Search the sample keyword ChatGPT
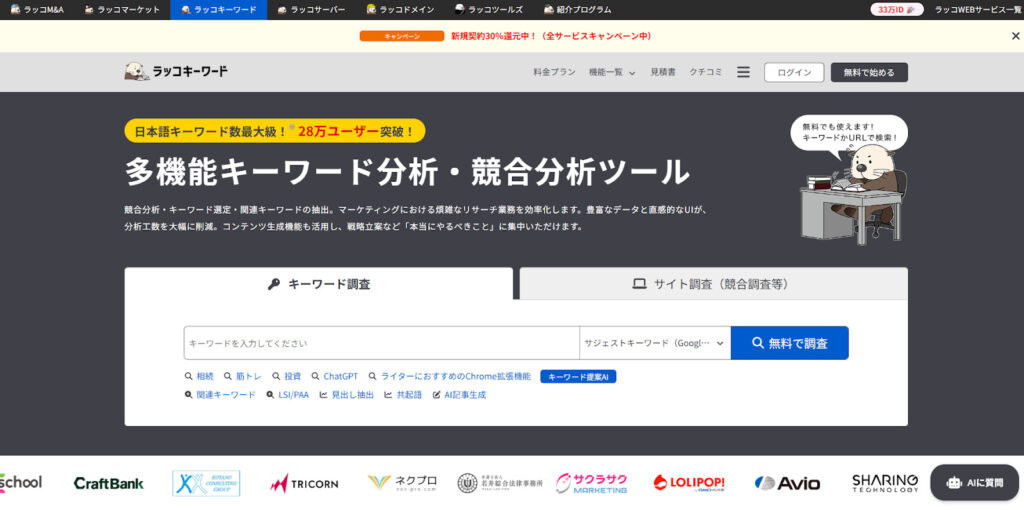Image resolution: width=1024 pixels, height=510 pixels. click(335, 377)
